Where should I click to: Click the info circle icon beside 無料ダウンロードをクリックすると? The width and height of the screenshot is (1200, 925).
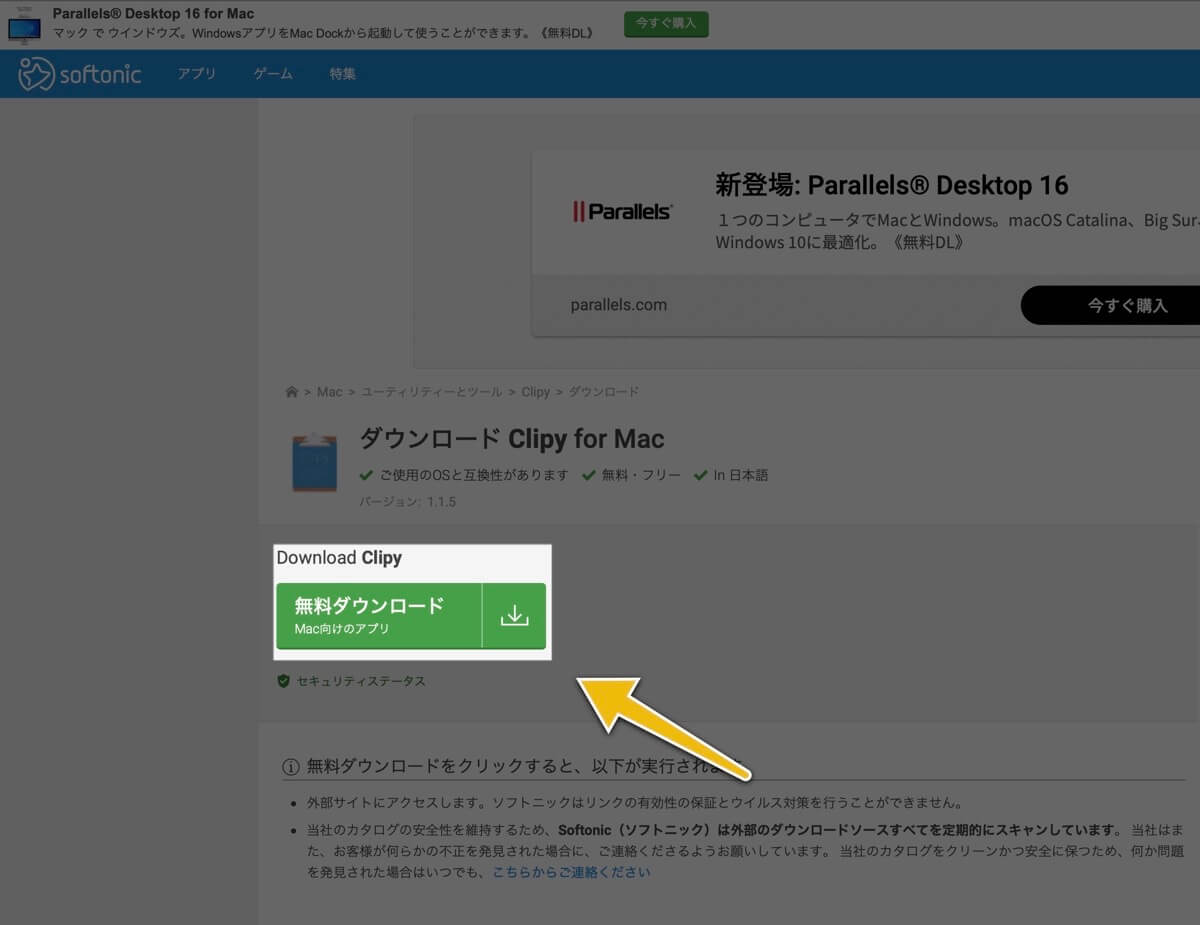coord(291,767)
